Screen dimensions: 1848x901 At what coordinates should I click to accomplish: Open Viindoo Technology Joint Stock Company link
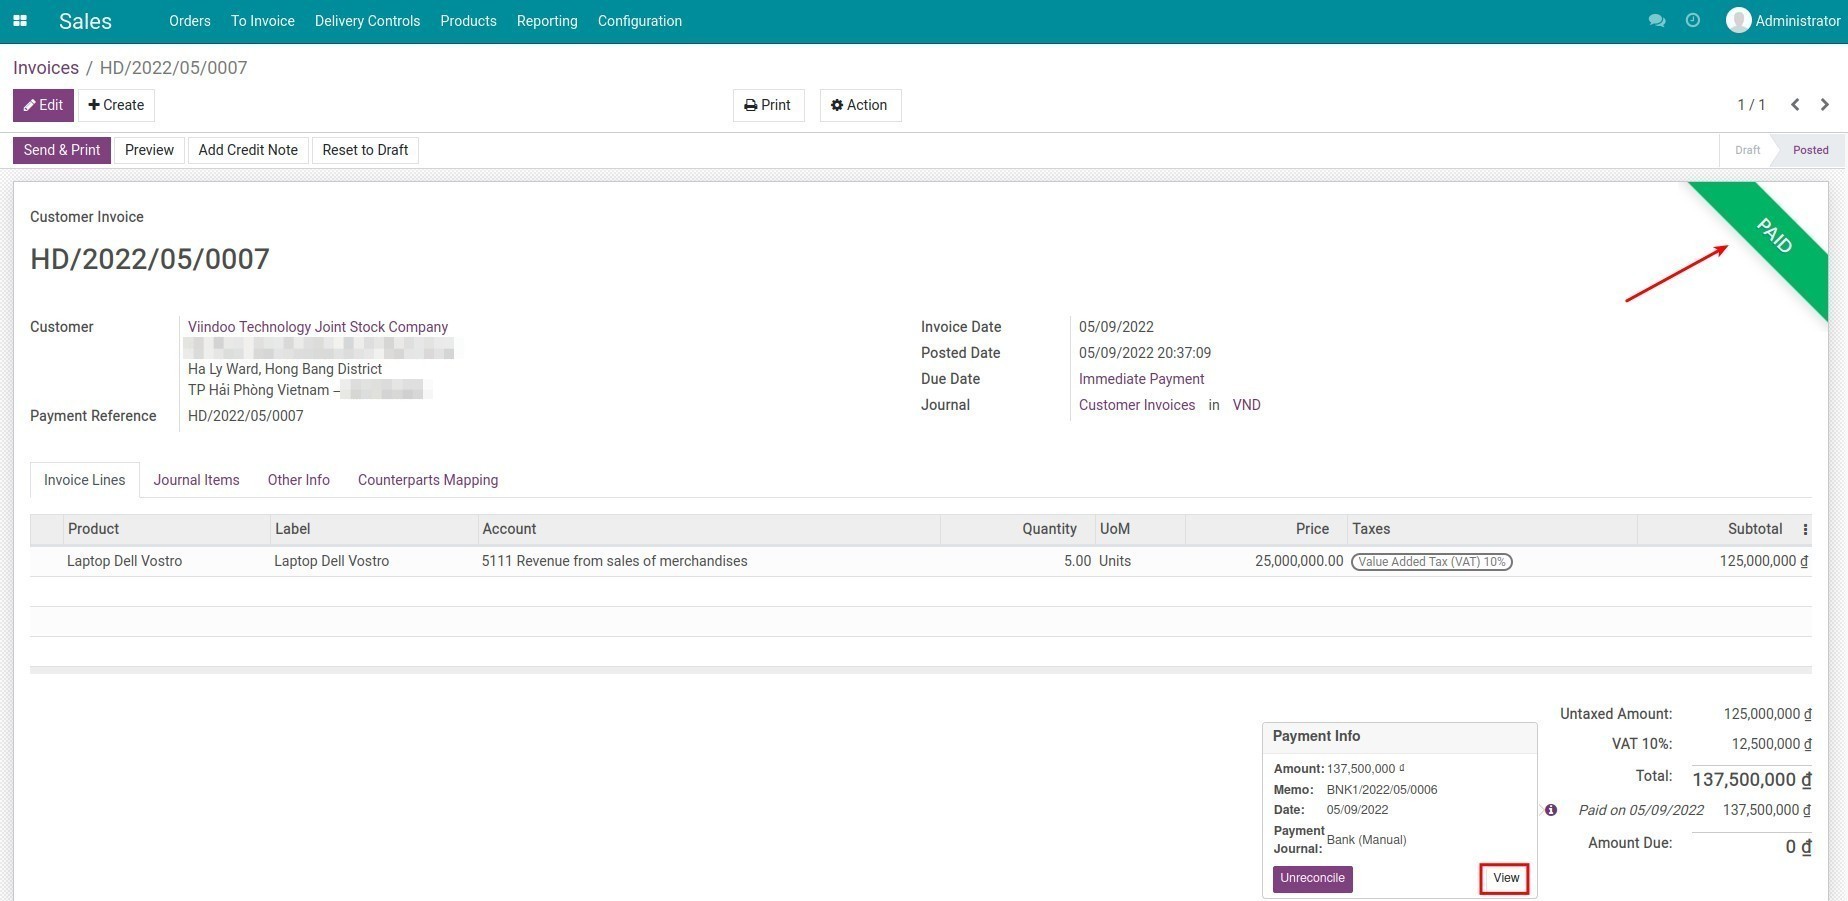click(x=318, y=327)
